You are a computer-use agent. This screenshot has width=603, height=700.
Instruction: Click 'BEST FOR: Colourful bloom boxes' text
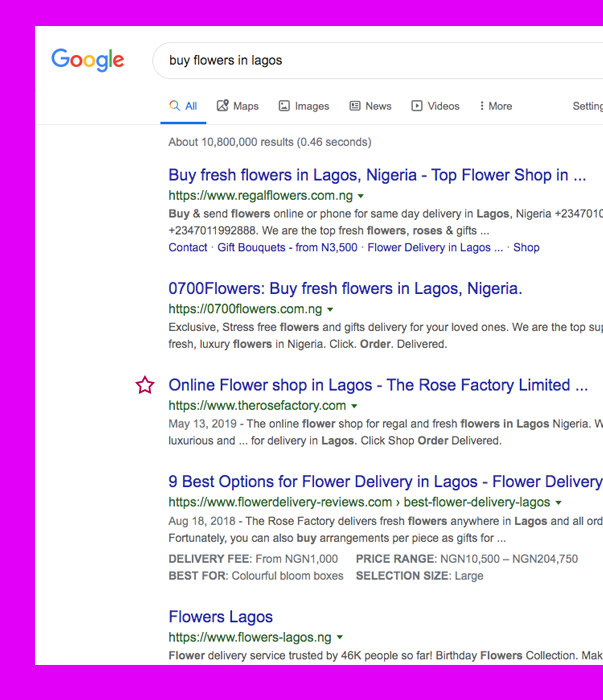tap(256, 576)
